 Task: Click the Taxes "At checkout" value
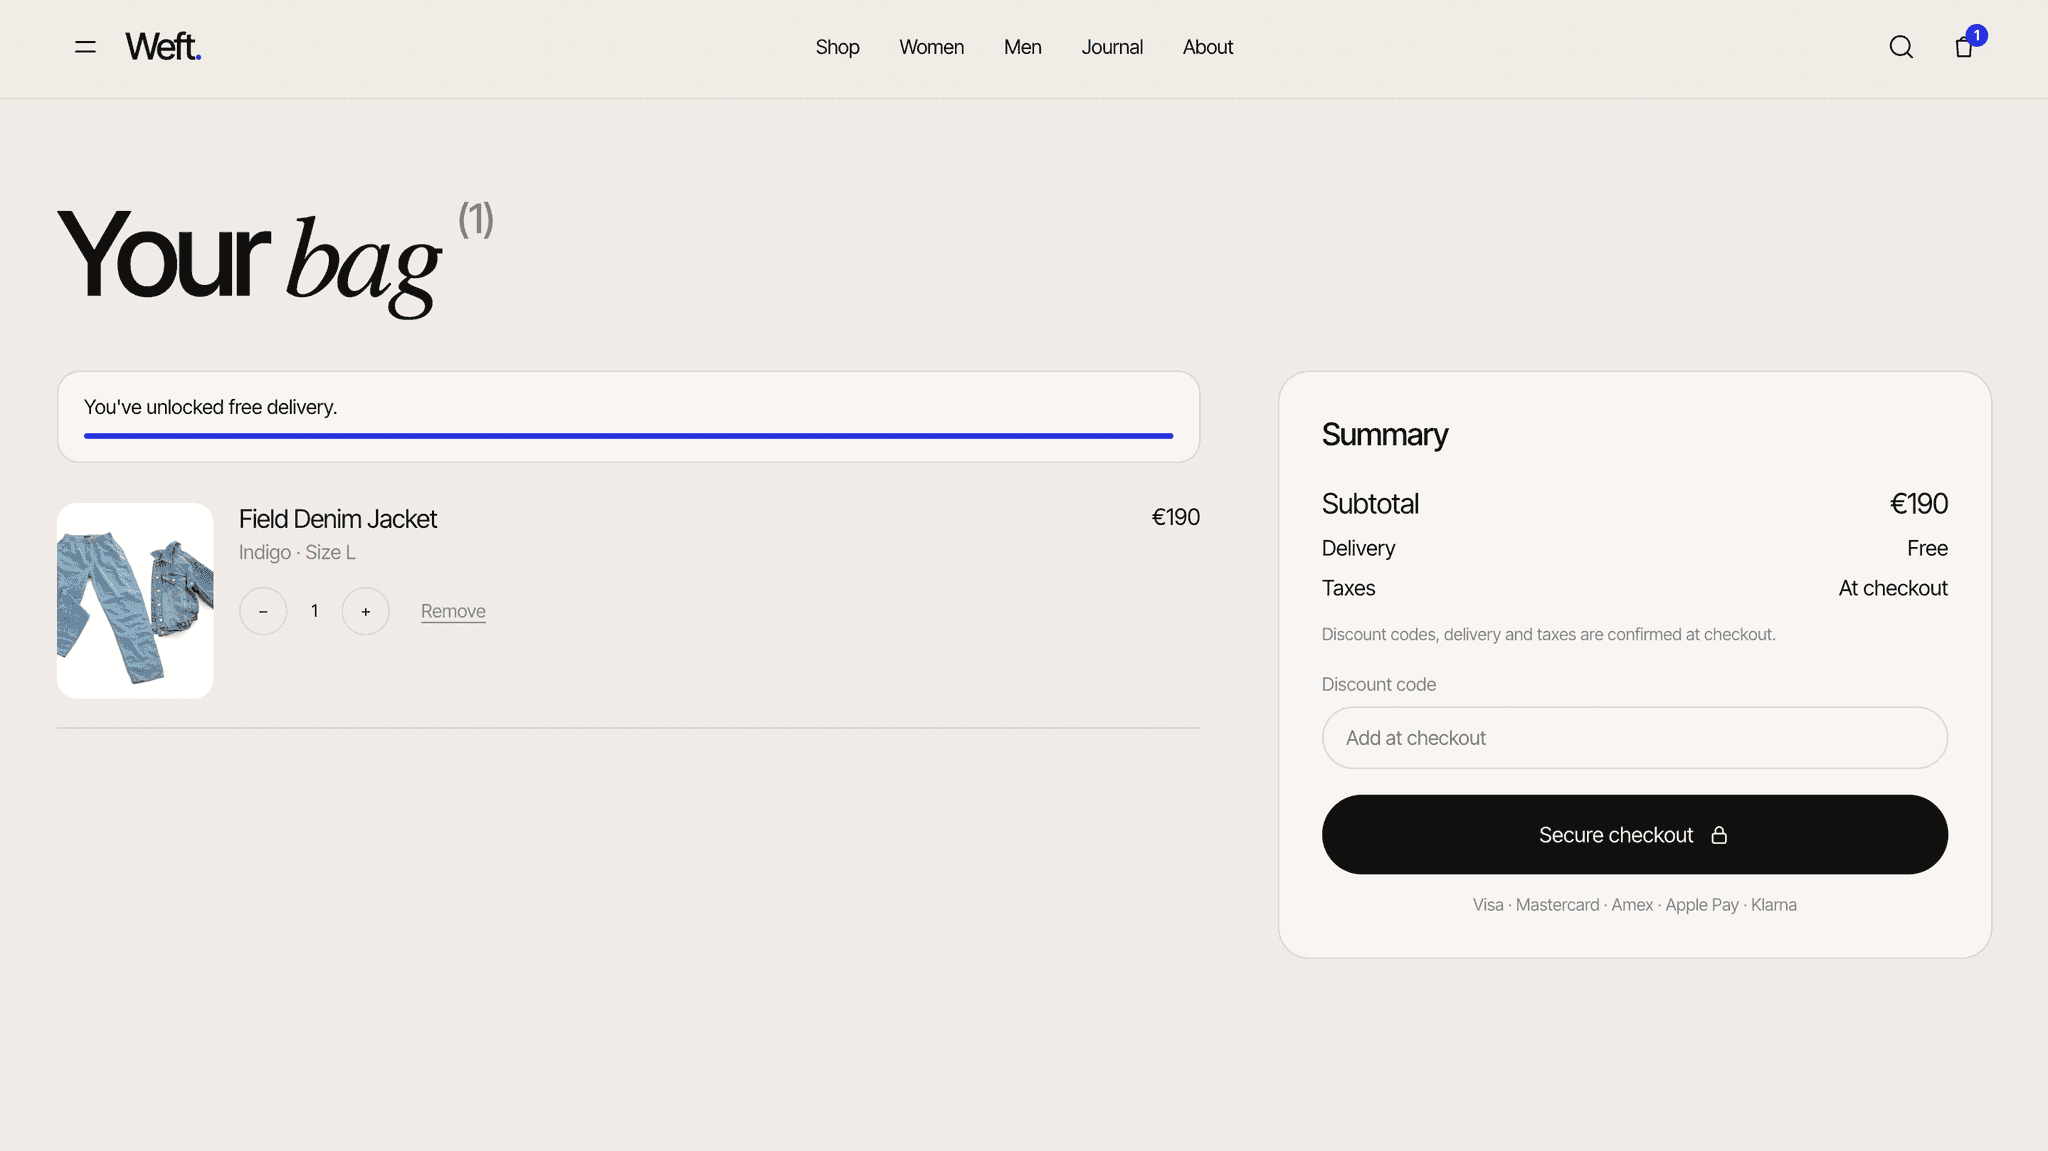pos(1893,588)
